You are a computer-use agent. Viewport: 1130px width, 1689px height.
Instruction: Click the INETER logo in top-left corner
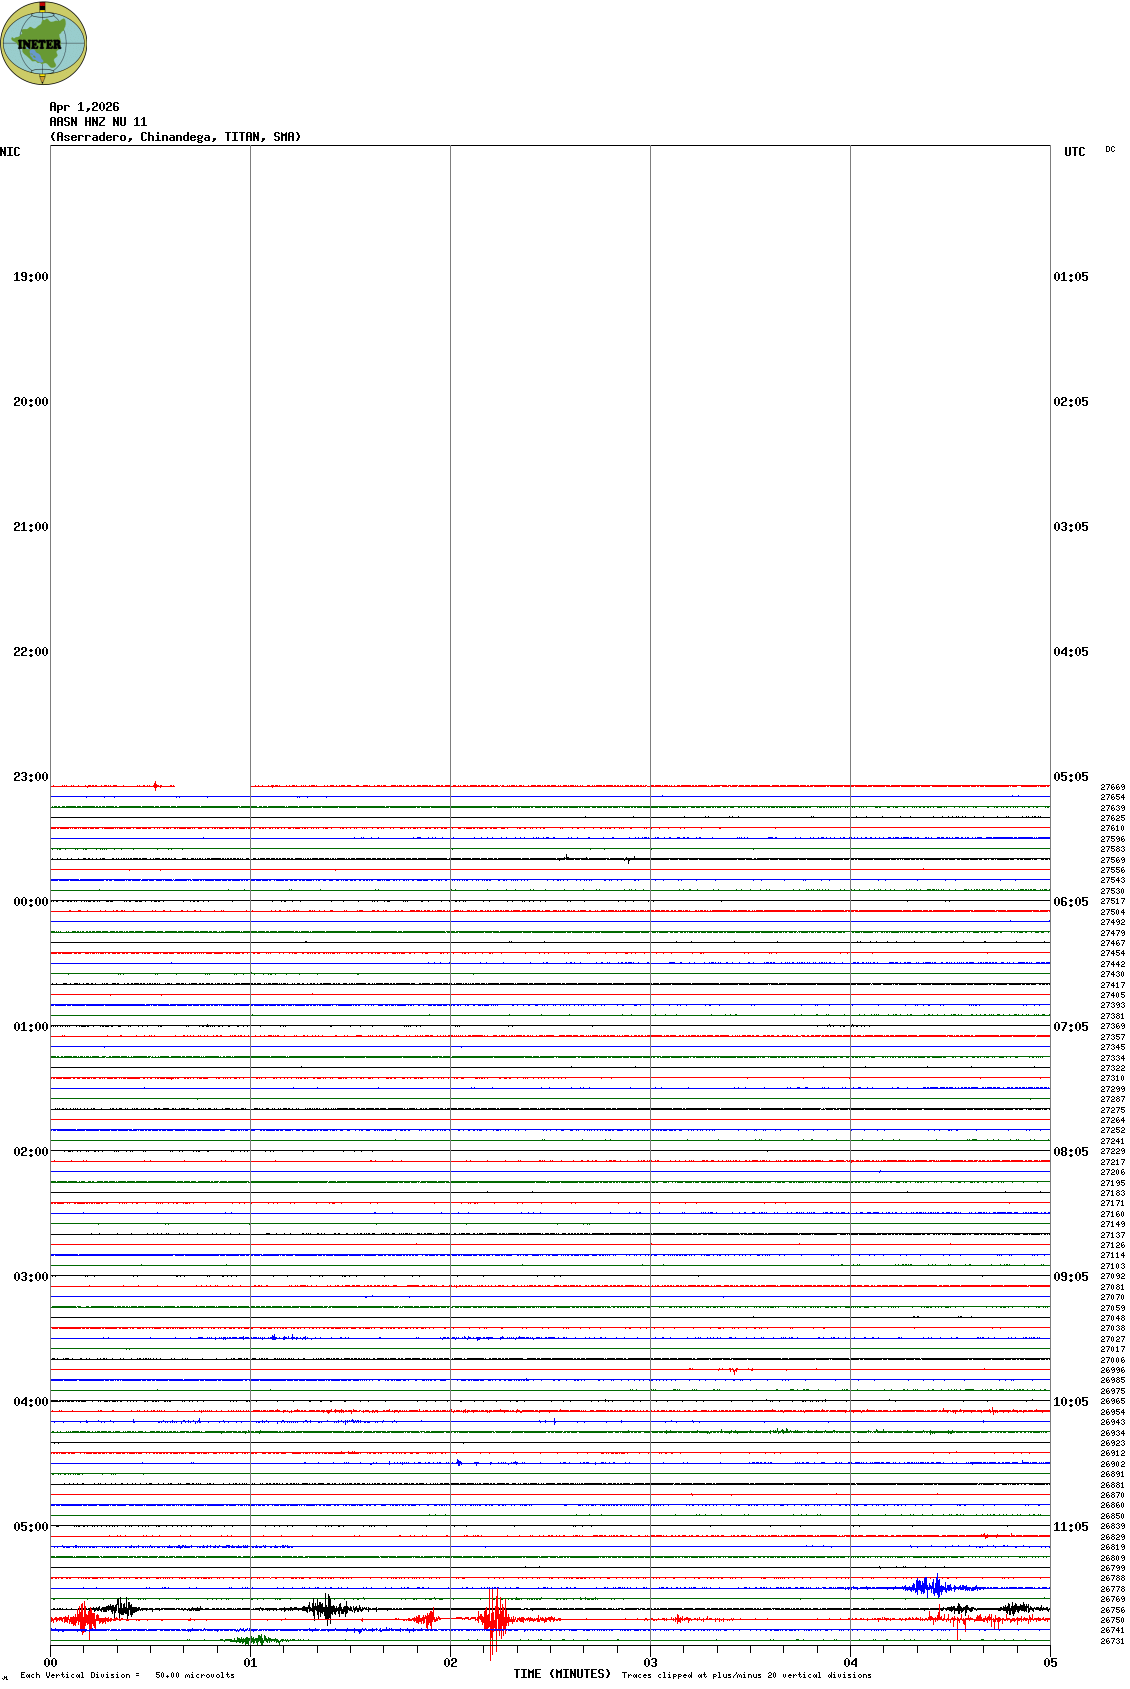(44, 43)
